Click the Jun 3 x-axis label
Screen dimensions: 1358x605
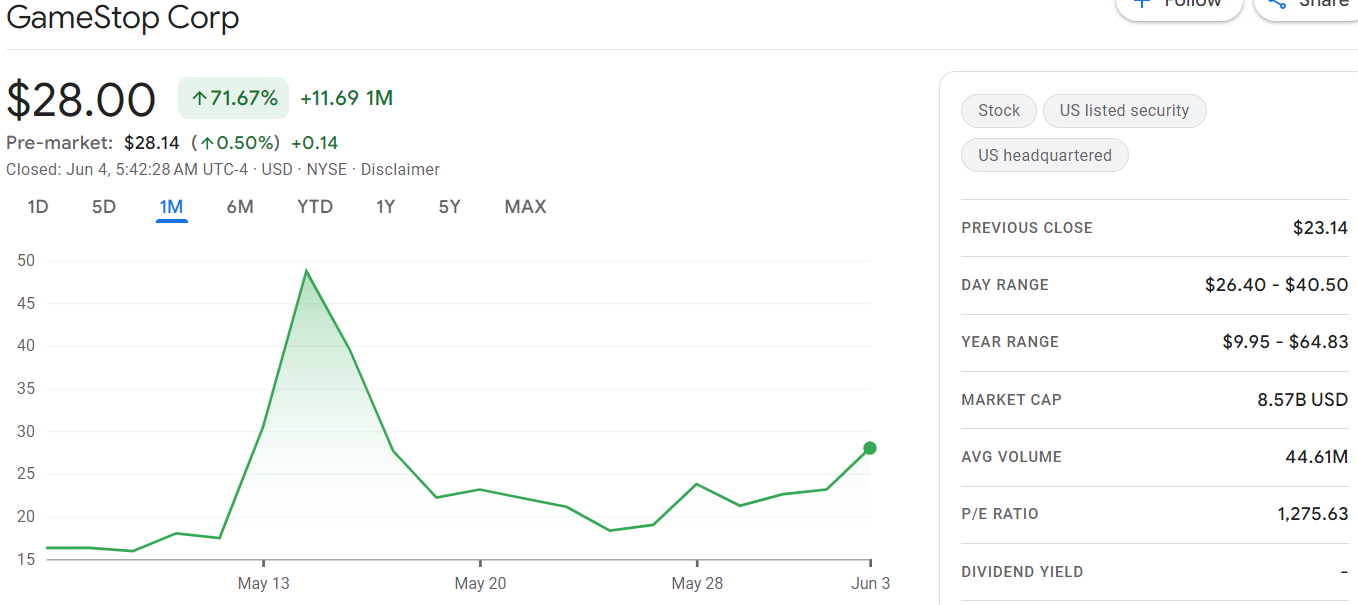[871, 583]
